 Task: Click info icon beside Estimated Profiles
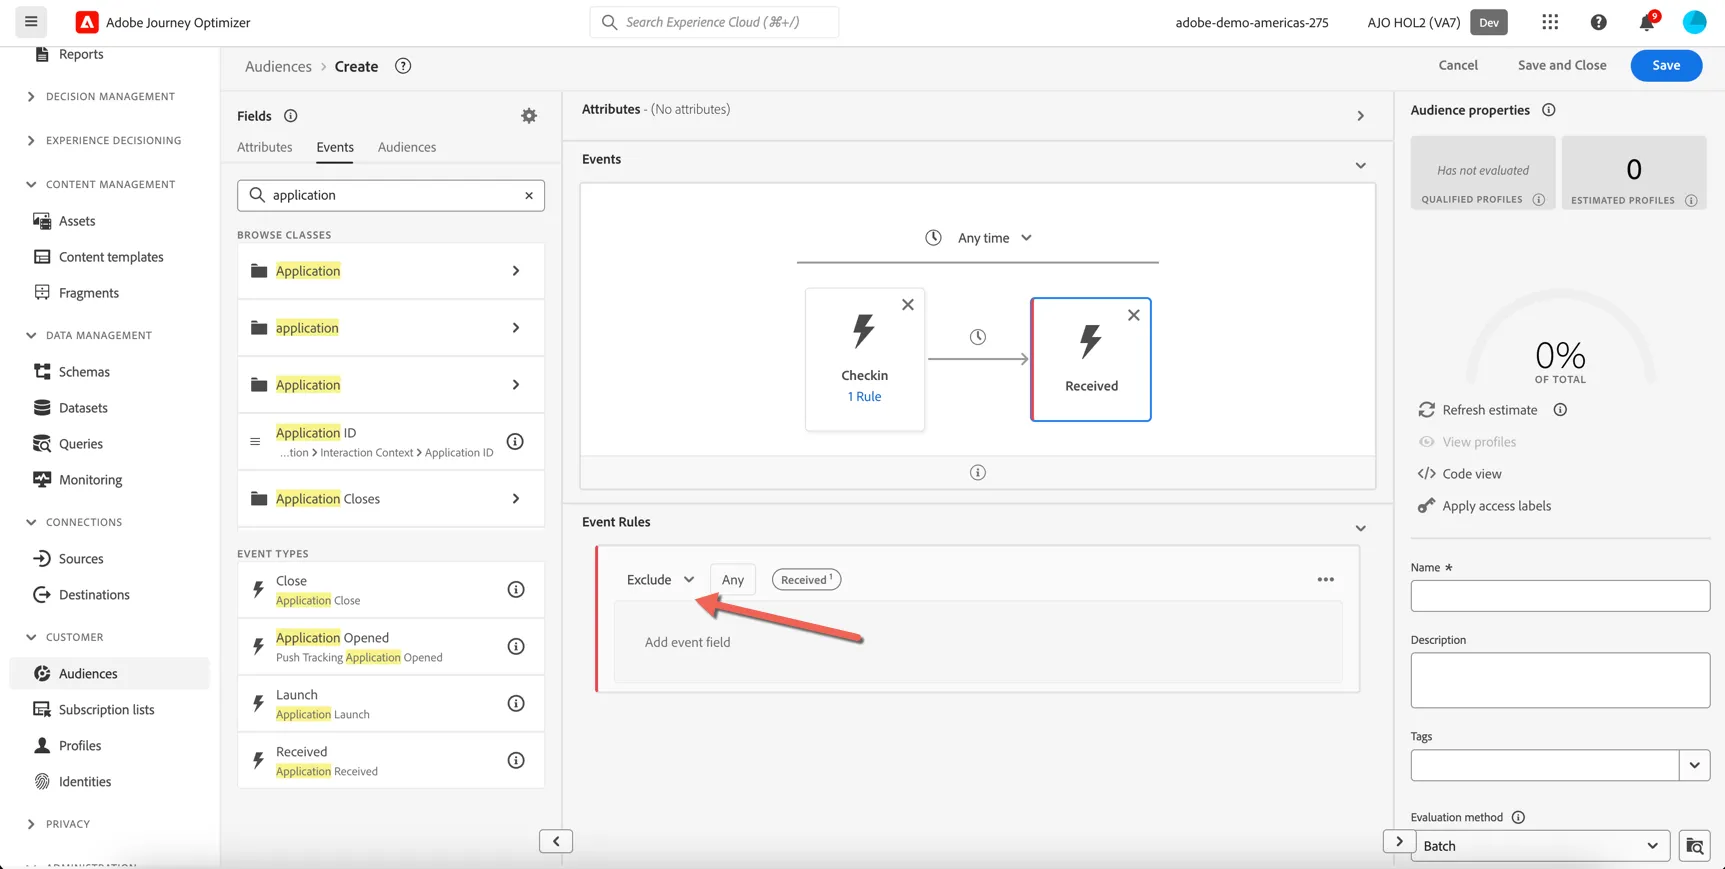1691,200
